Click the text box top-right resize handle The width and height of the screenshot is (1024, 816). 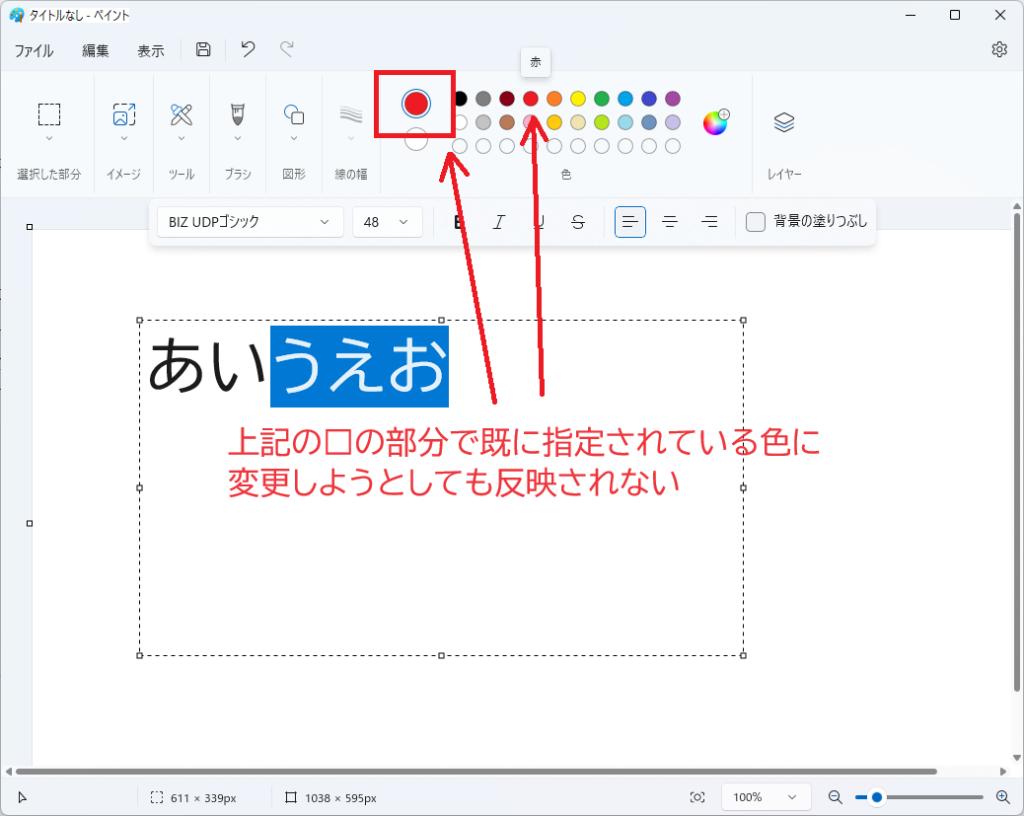(743, 321)
